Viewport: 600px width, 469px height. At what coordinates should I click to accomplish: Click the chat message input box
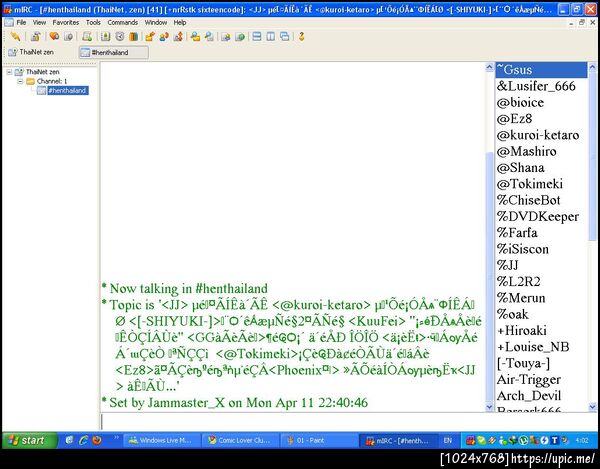pyautogui.click(x=348, y=422)
